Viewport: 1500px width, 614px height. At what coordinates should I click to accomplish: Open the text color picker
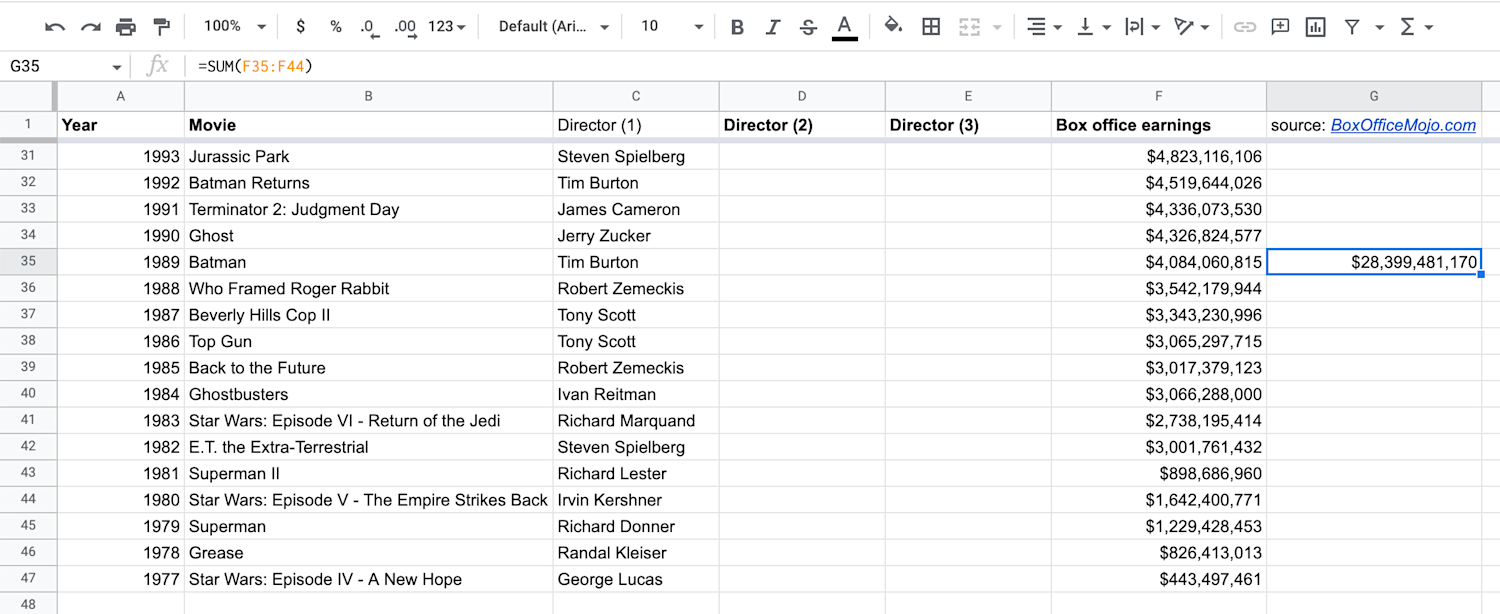(845, 27)
